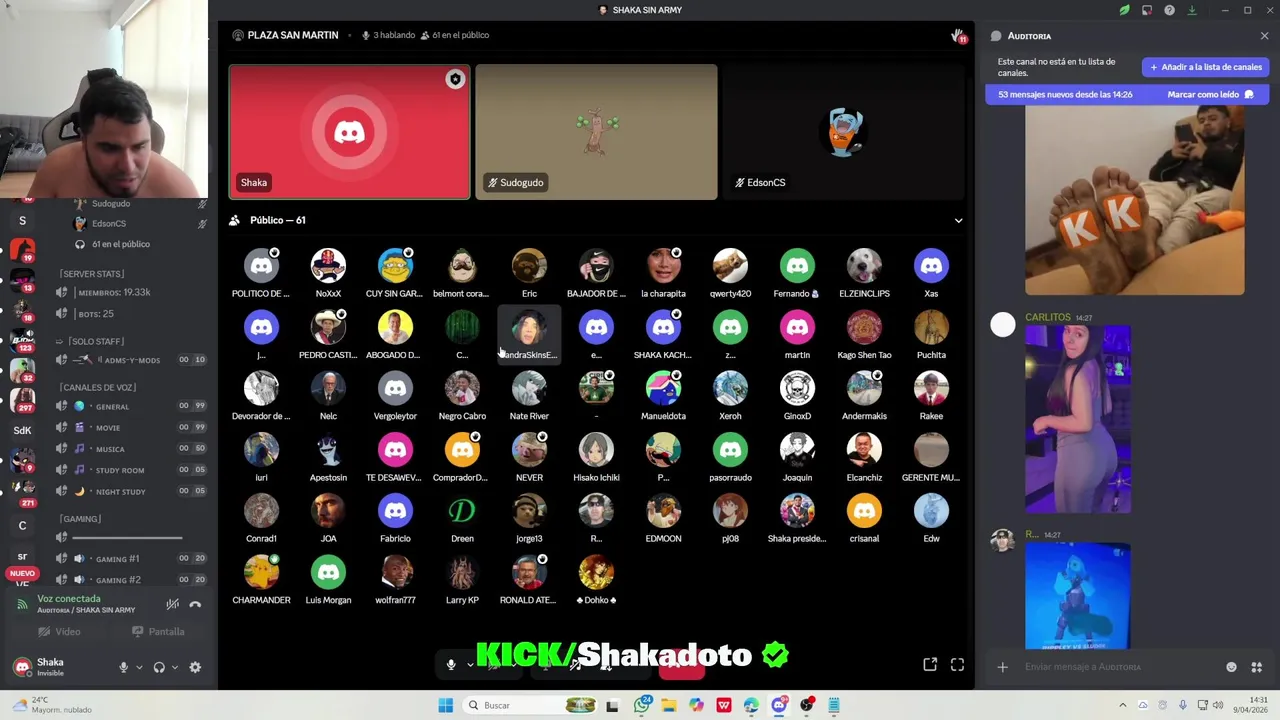Click Marcar como leído
1280x720 pixels.
(x=1210, y=94)
